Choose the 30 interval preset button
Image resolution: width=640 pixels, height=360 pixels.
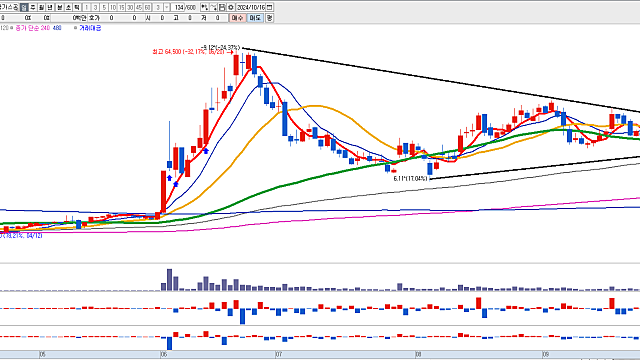130,7
